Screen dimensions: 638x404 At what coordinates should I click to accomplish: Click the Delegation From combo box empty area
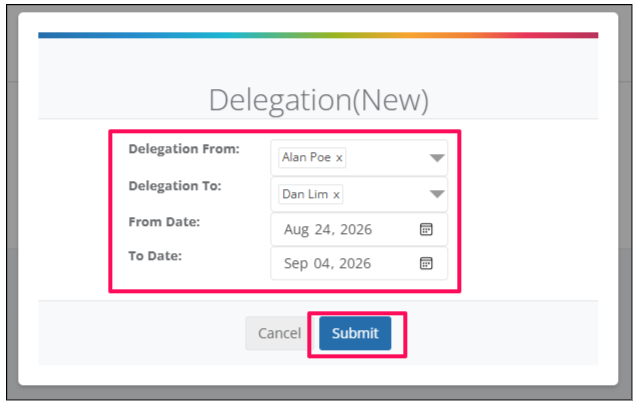click(x=387, y=158)
